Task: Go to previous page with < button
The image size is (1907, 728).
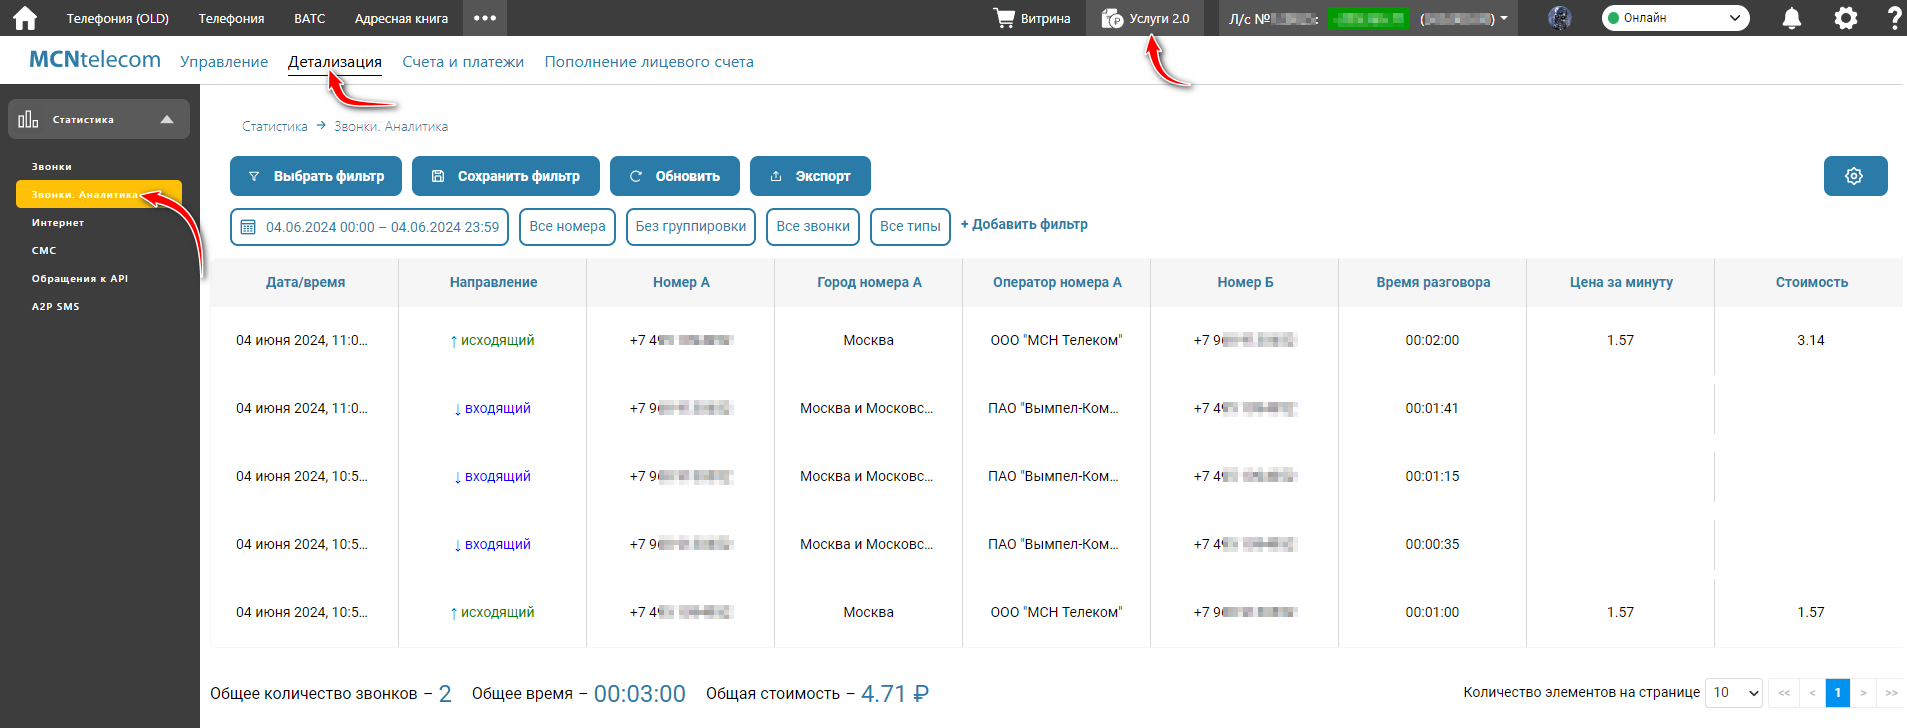Action: 1811,692
